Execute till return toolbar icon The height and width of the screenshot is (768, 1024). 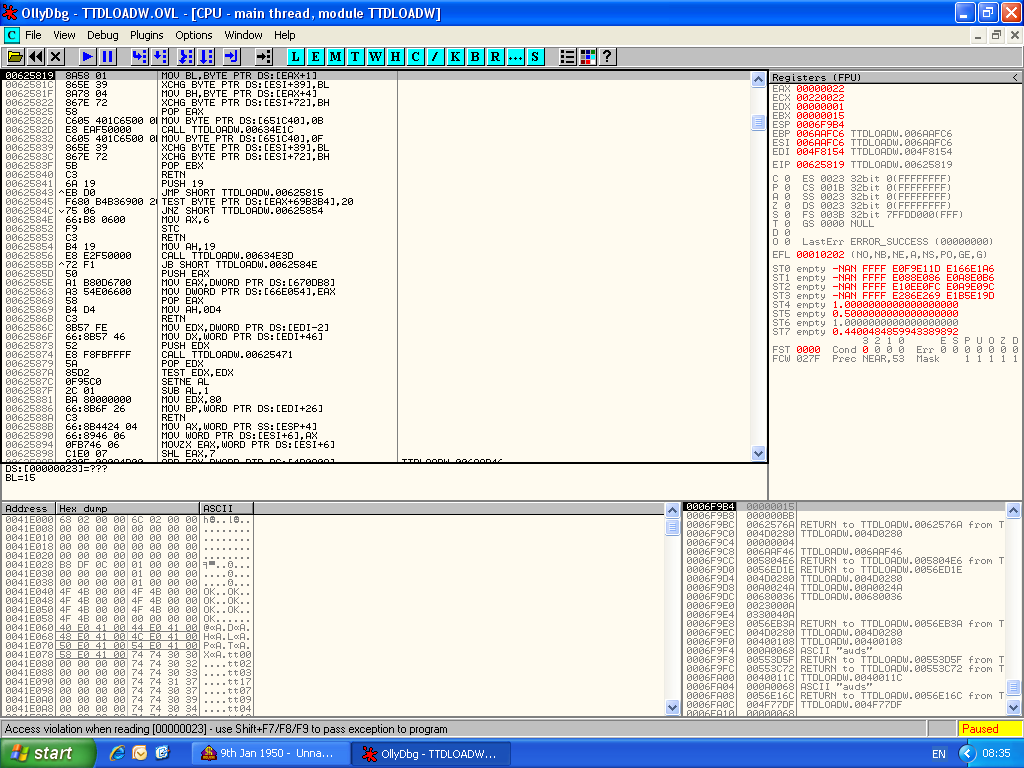click(232, 57)
